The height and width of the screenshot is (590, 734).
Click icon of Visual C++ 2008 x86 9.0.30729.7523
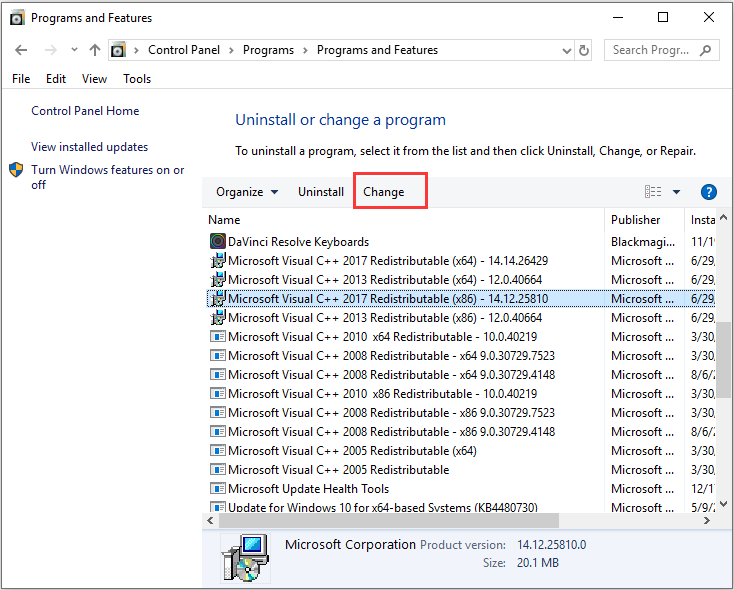[x=218, y=413]
